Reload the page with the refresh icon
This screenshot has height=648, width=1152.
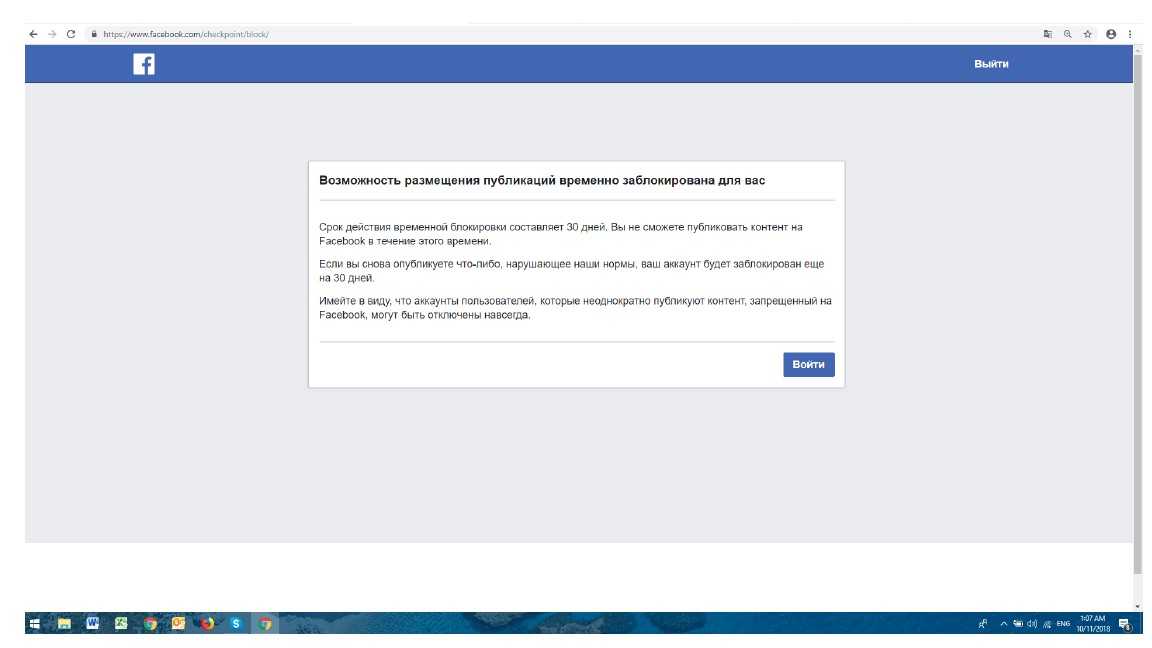tap(71, 35)
